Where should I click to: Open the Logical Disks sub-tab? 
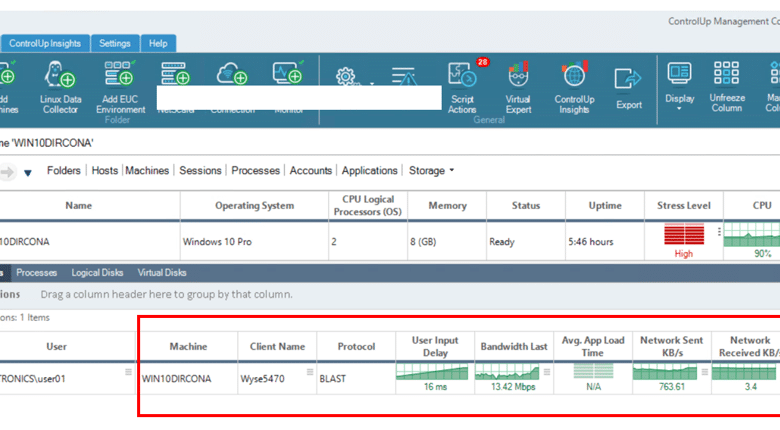(97, 273)
